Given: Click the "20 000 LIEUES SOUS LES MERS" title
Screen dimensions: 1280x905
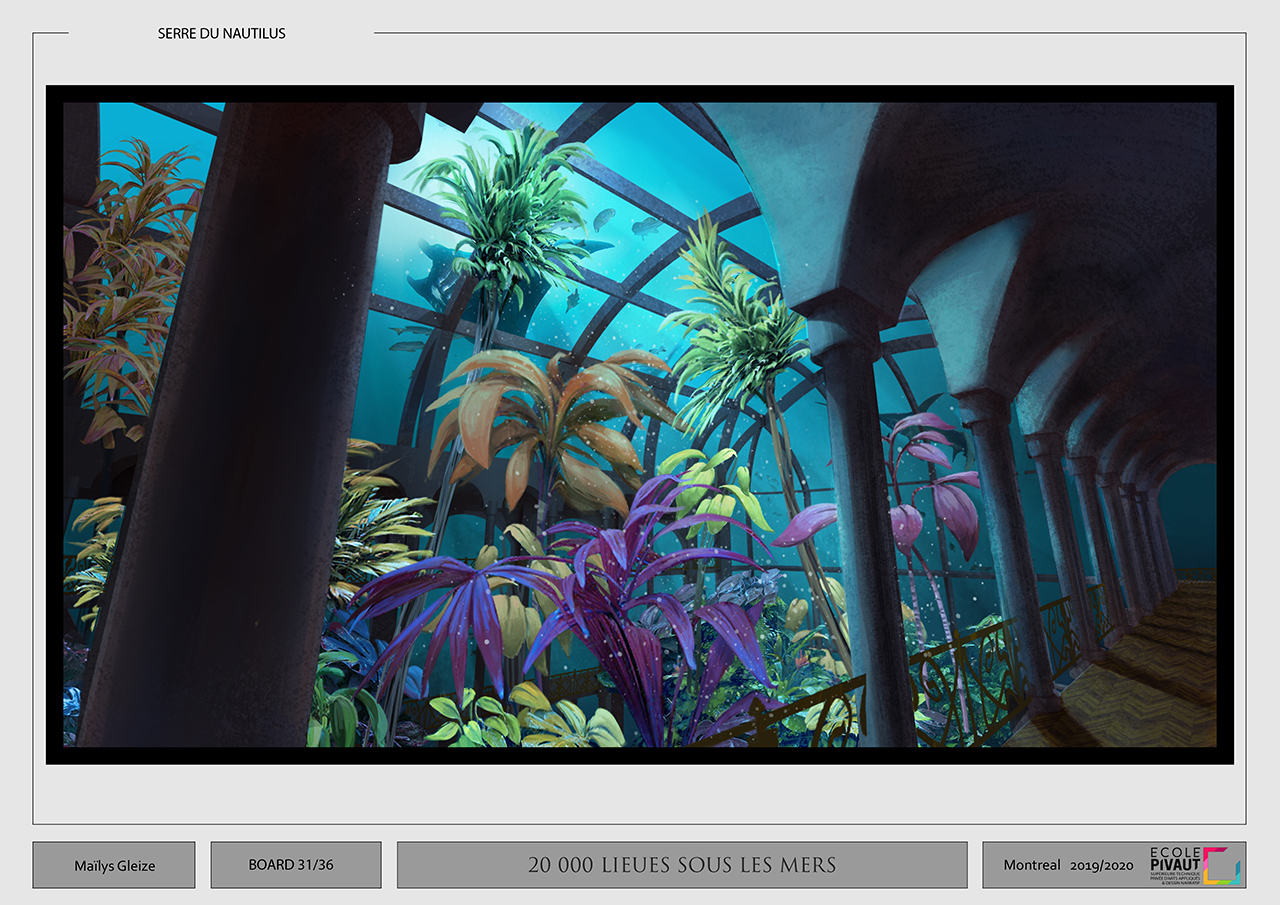Looking at the screenshot, I should click(682, 865).
